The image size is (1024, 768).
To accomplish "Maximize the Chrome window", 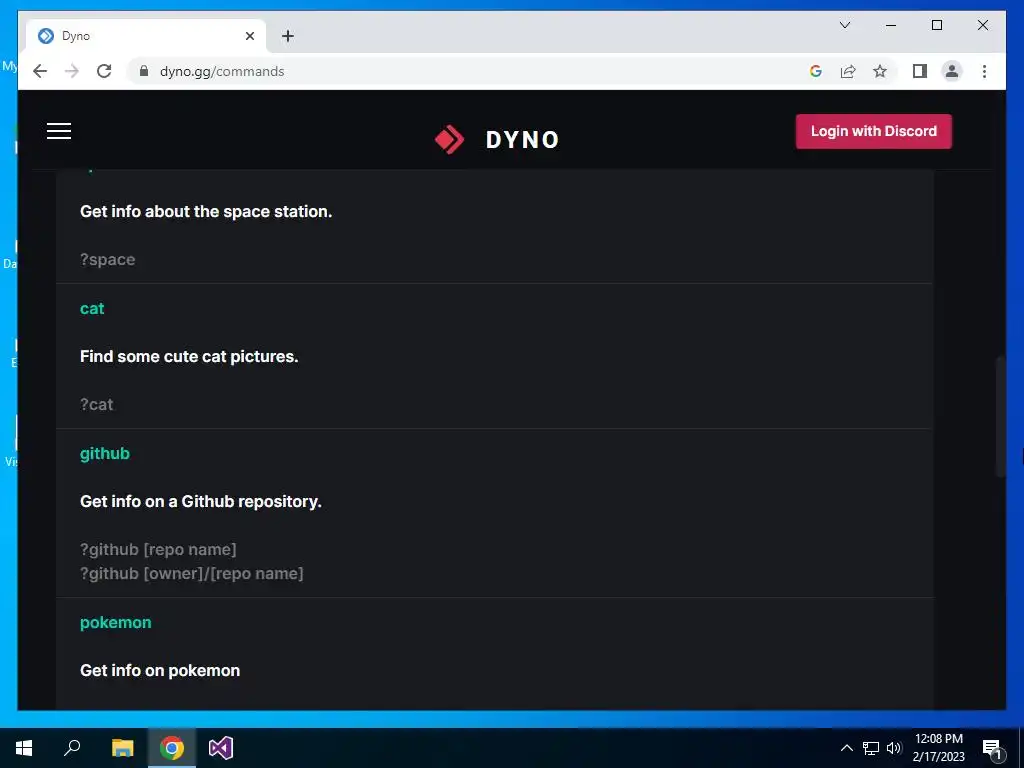I will click(x=936, y=25).
